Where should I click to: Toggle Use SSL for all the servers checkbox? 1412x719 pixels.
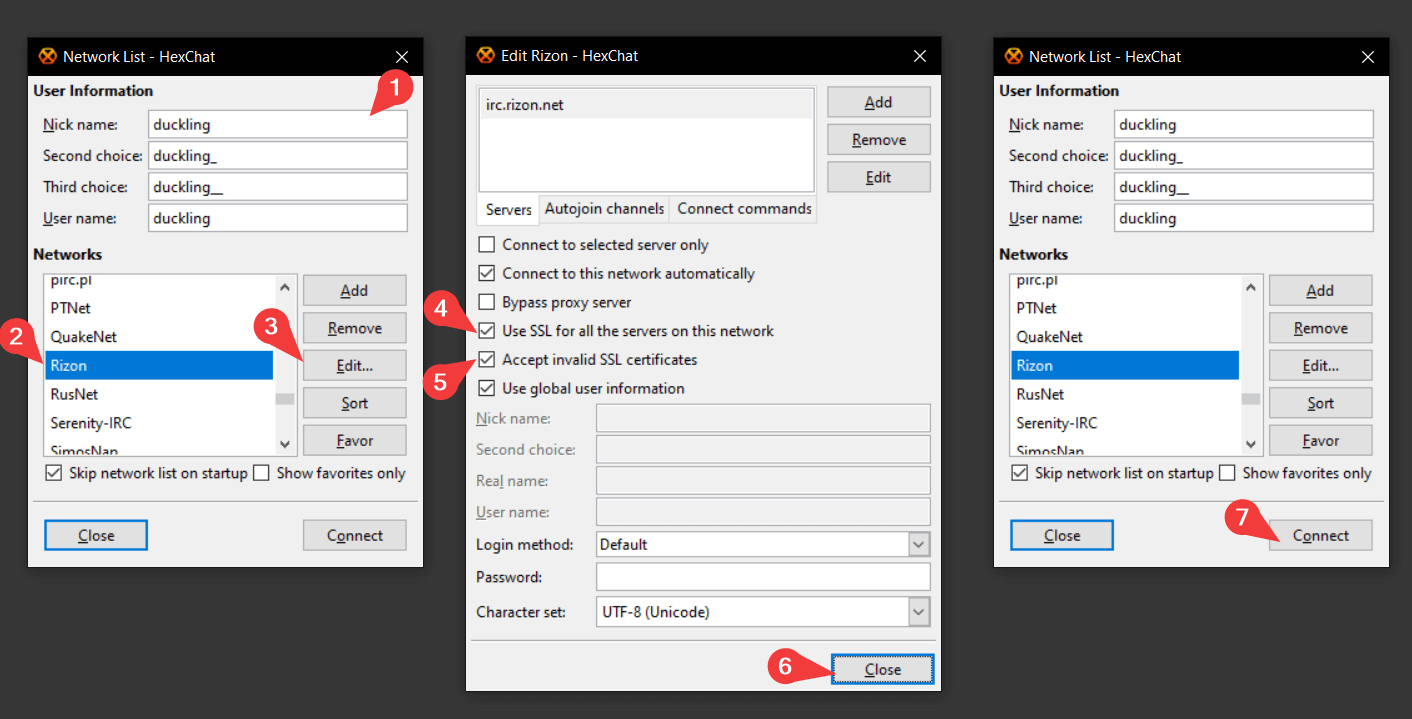(x=487, y=331)
